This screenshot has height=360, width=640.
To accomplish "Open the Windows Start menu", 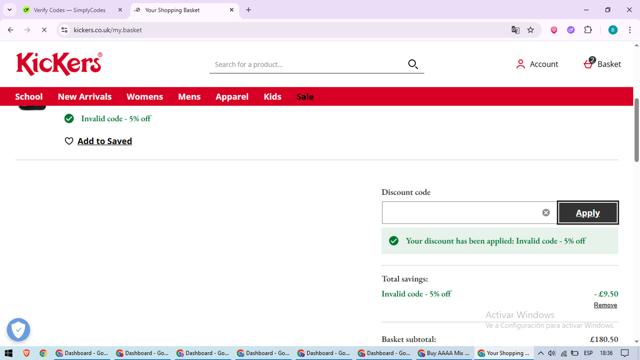I will (x=8, y=353).
